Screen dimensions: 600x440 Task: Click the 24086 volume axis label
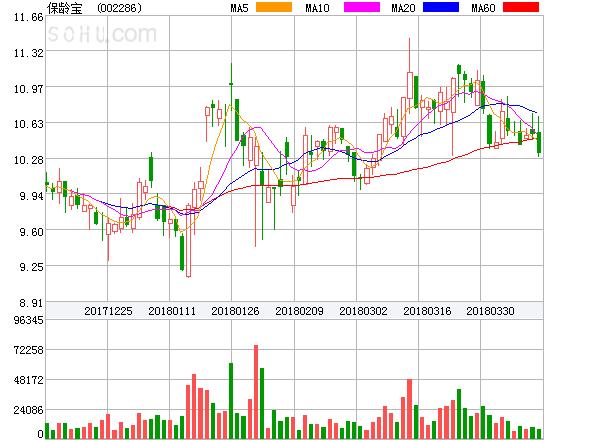[x=29, y=410]
